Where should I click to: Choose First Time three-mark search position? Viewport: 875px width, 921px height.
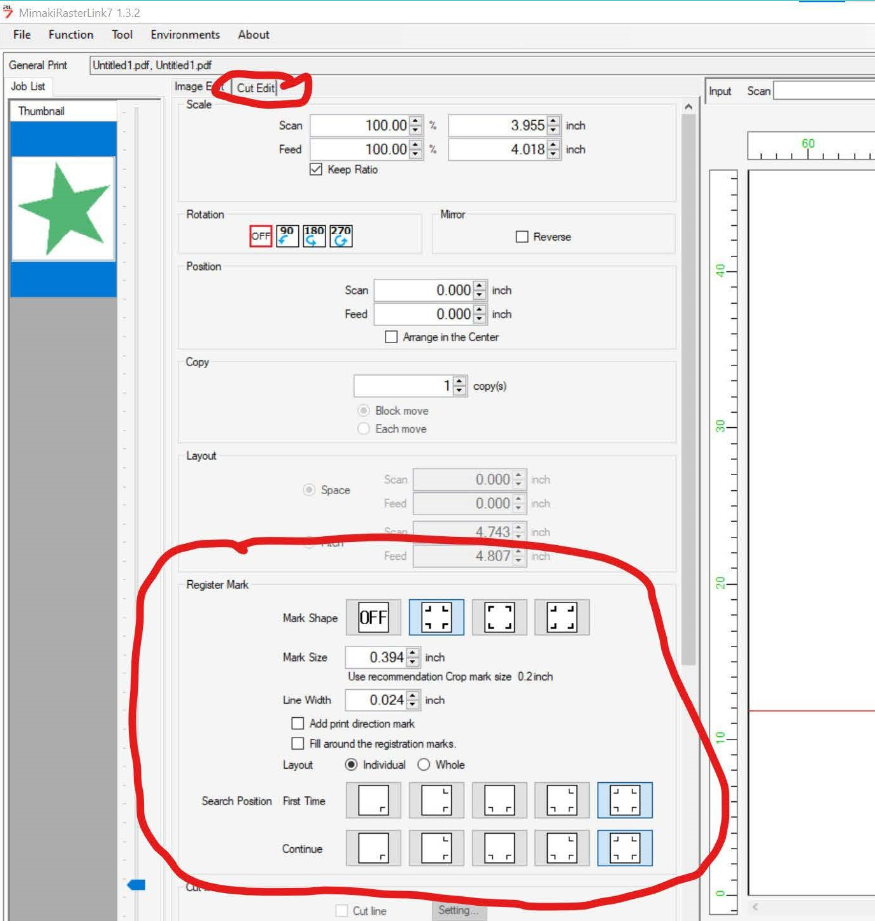click(x=562, y=800)
